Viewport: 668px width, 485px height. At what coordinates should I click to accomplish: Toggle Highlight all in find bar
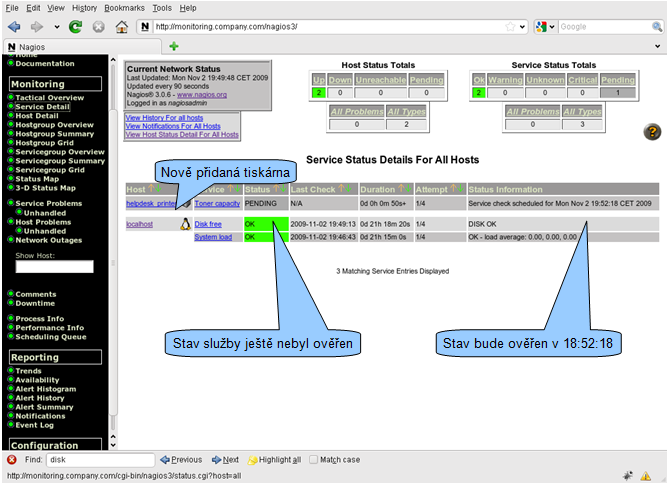click(x=275, y=459)
